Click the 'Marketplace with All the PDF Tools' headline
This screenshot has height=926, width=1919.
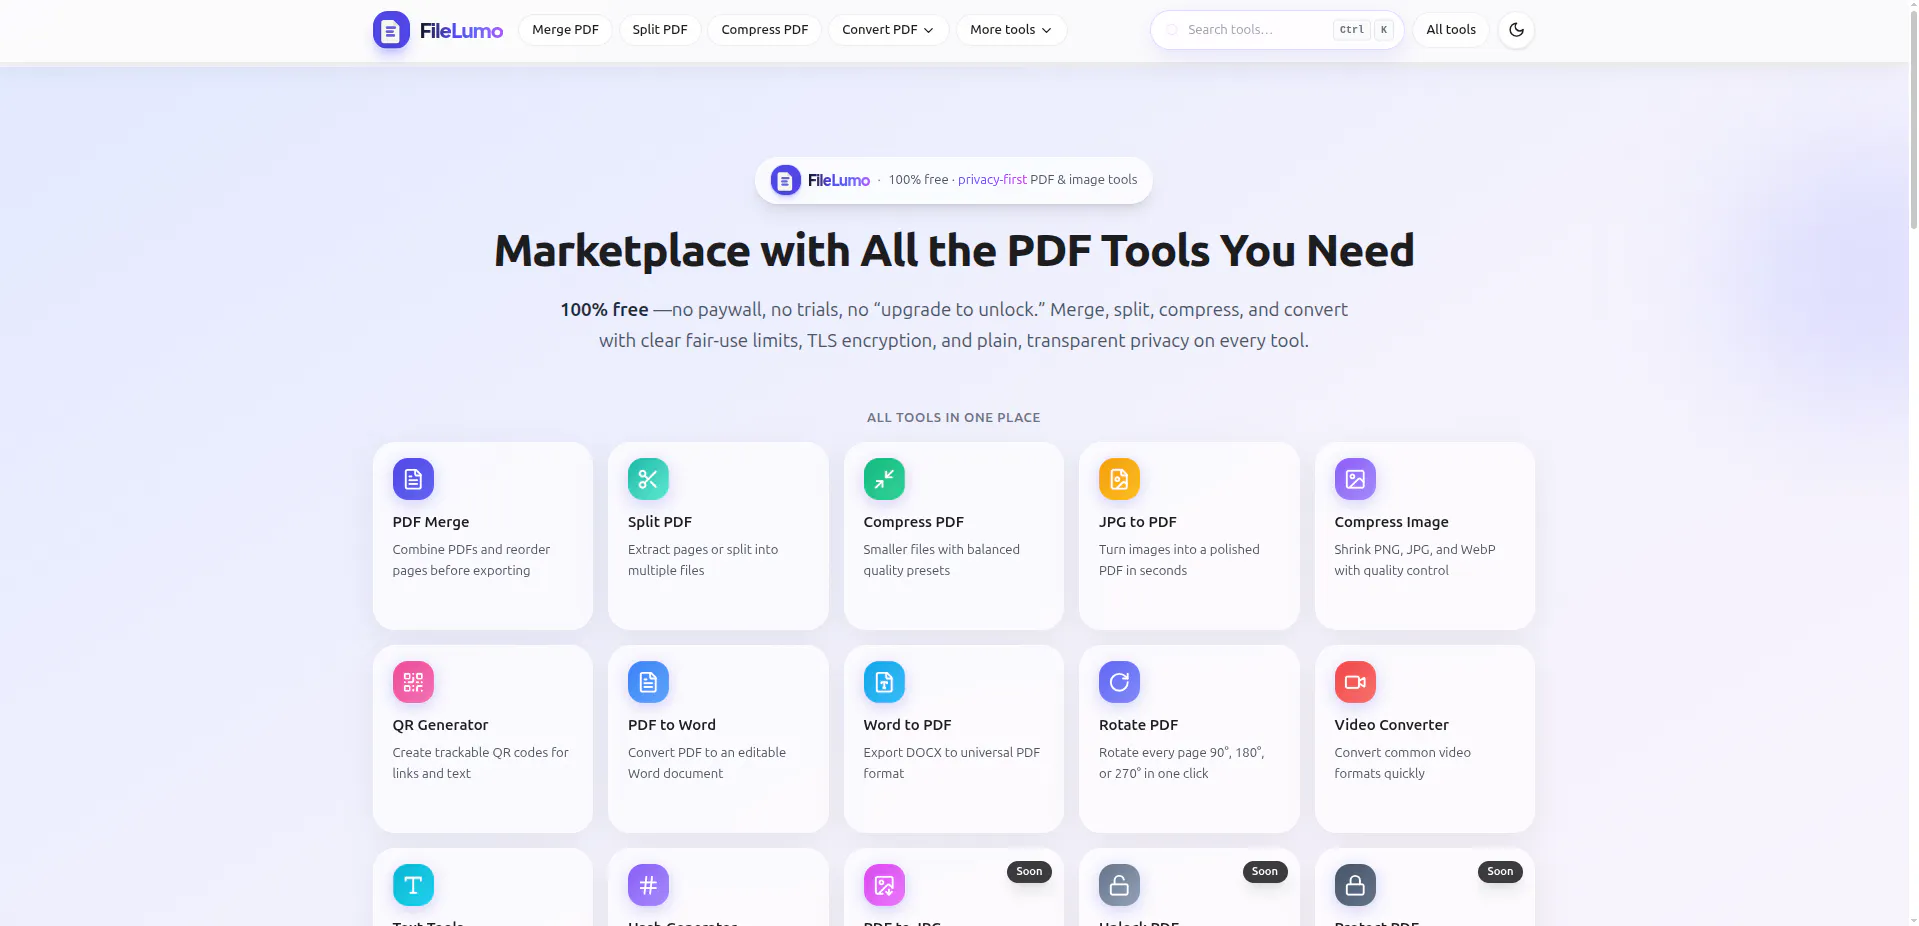coord(954,251)
